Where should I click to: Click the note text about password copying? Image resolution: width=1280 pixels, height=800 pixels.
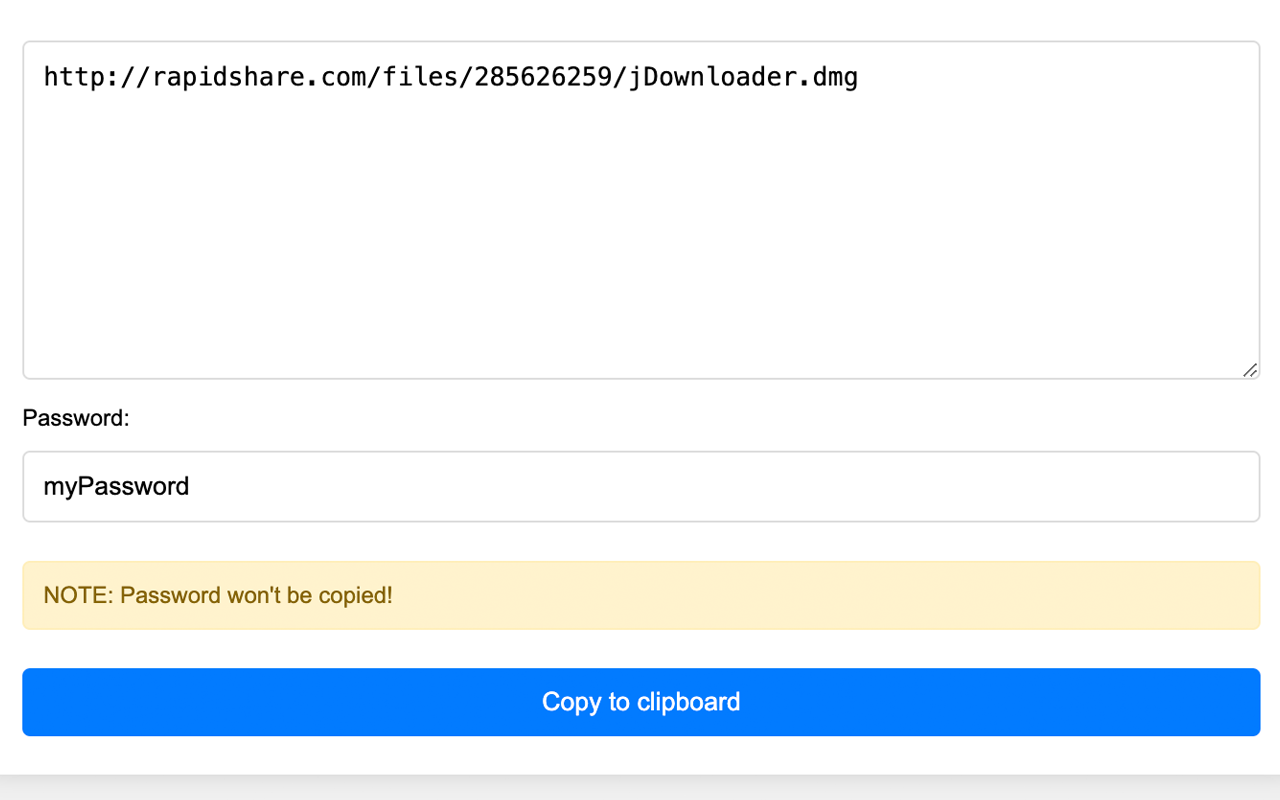click(218, 594)
